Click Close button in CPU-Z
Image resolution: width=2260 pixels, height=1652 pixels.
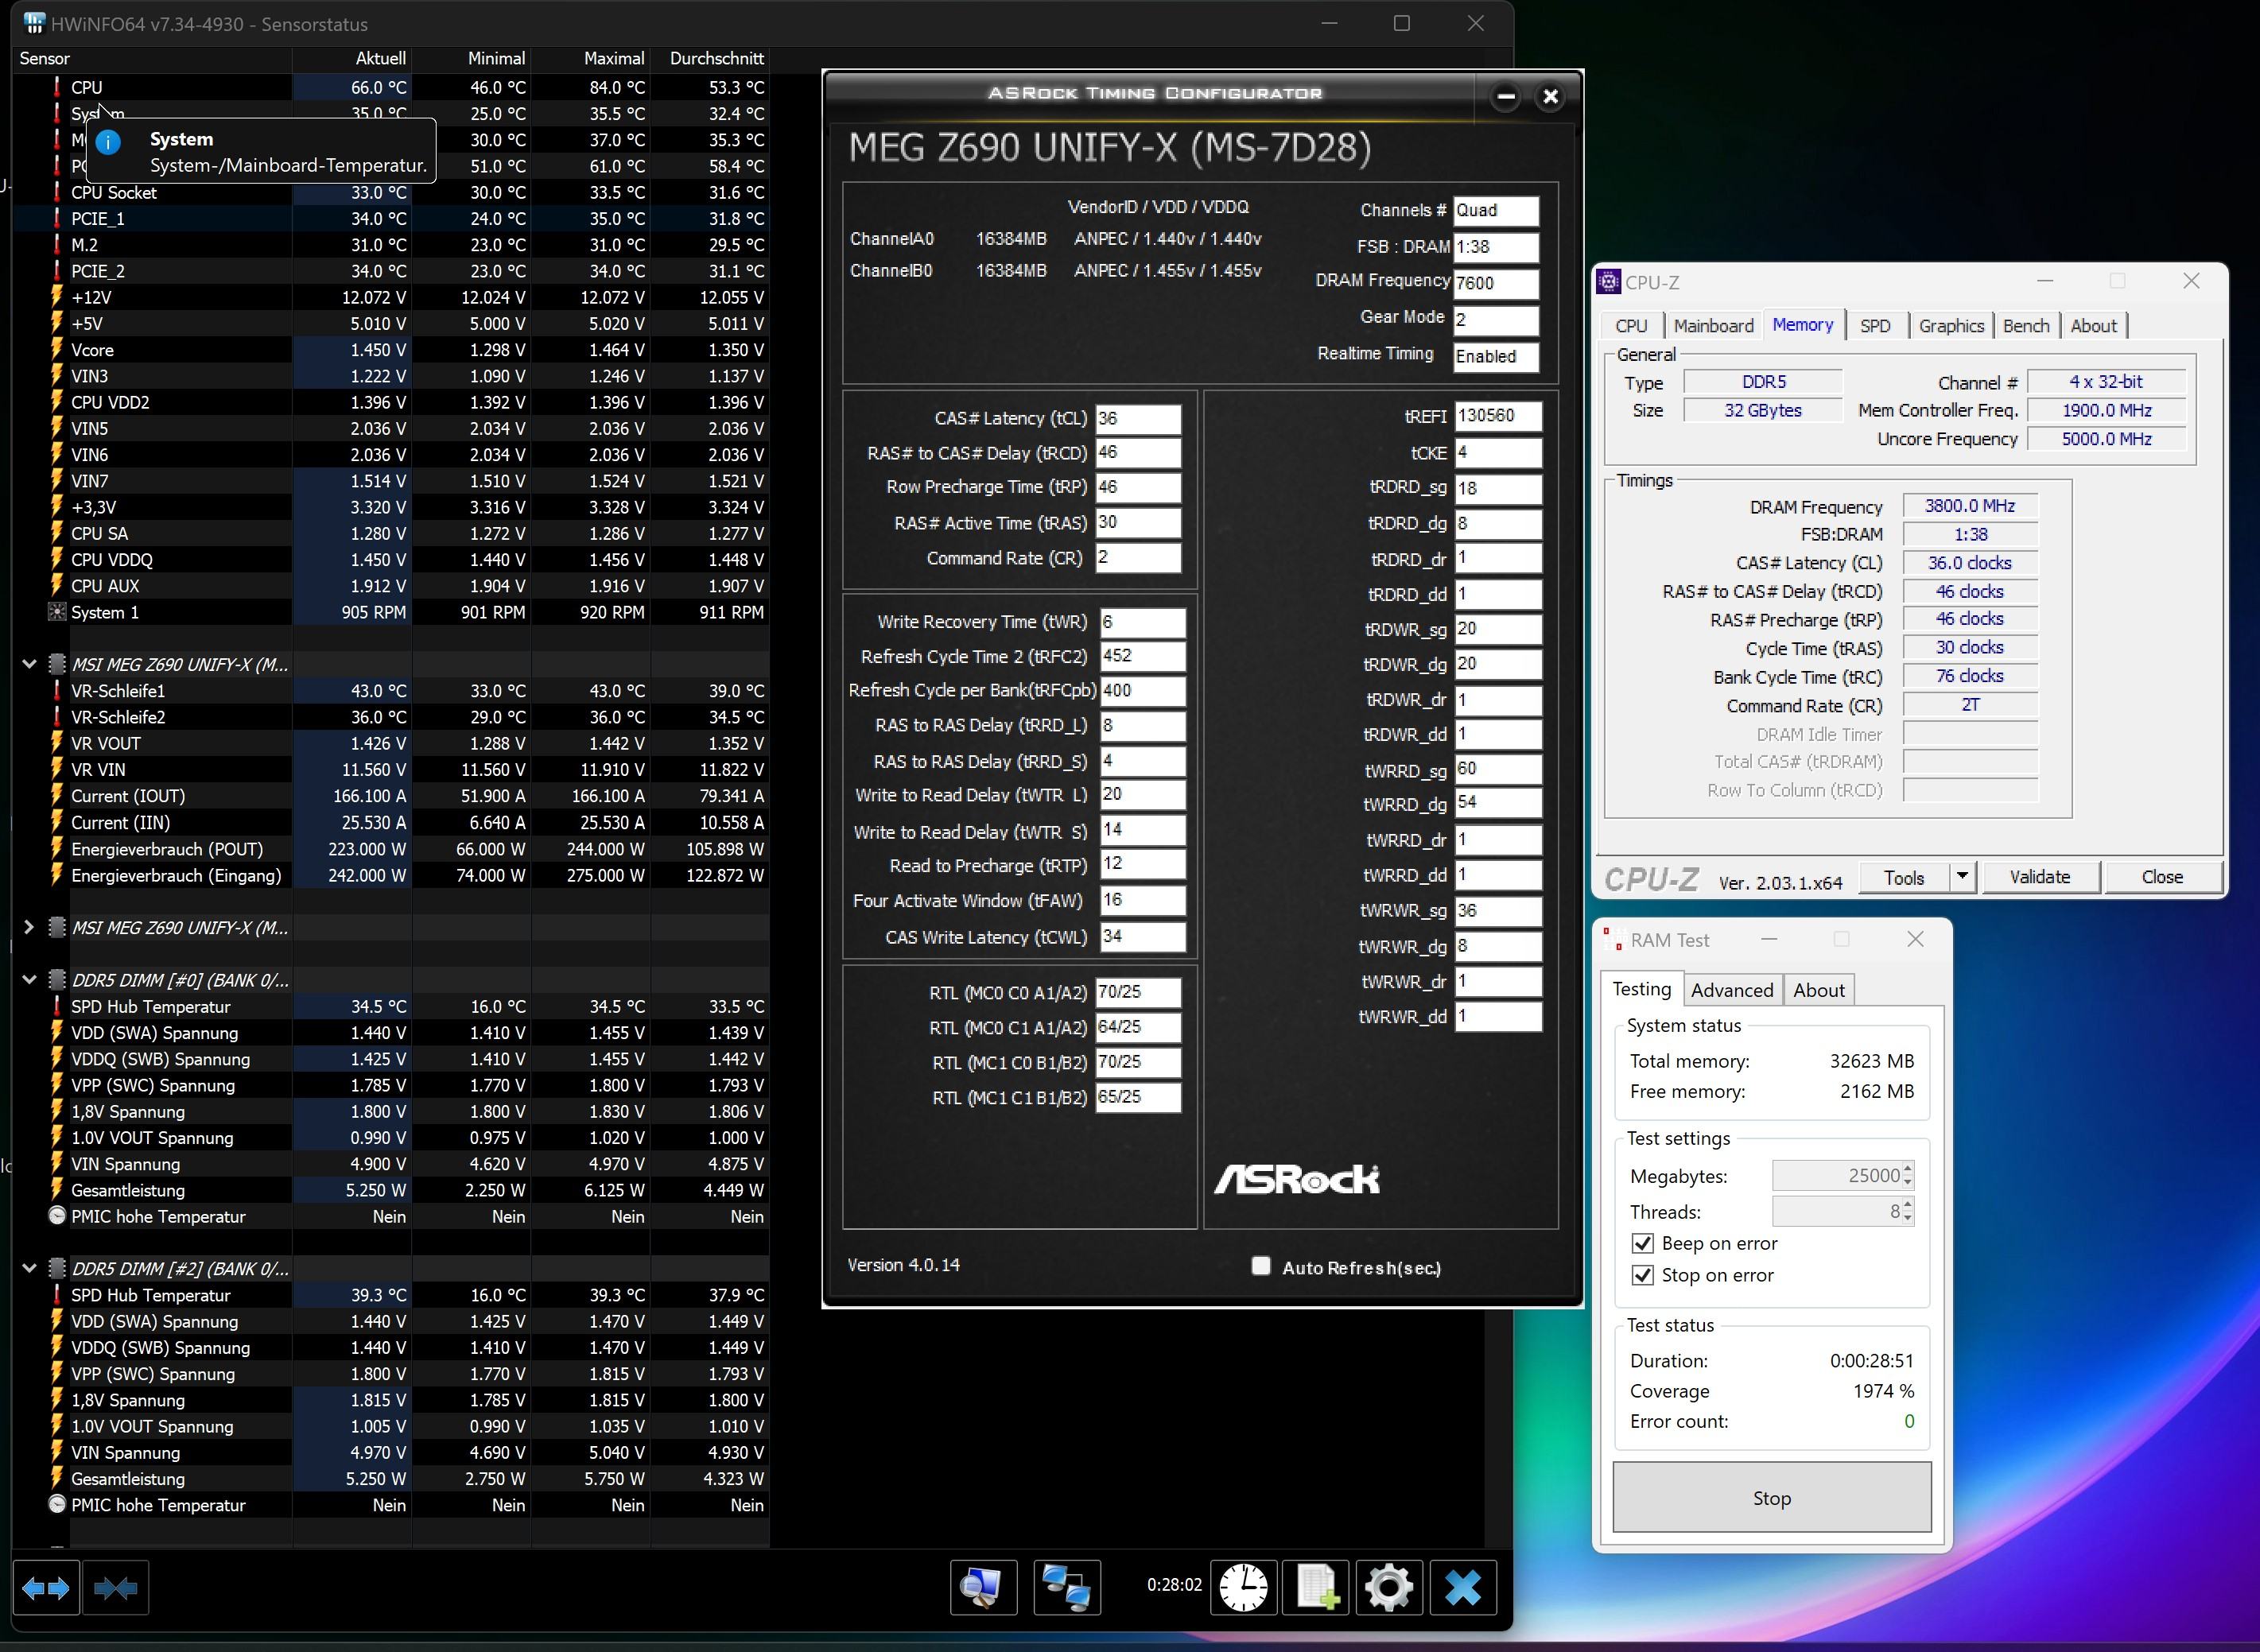click(2162, 877)
